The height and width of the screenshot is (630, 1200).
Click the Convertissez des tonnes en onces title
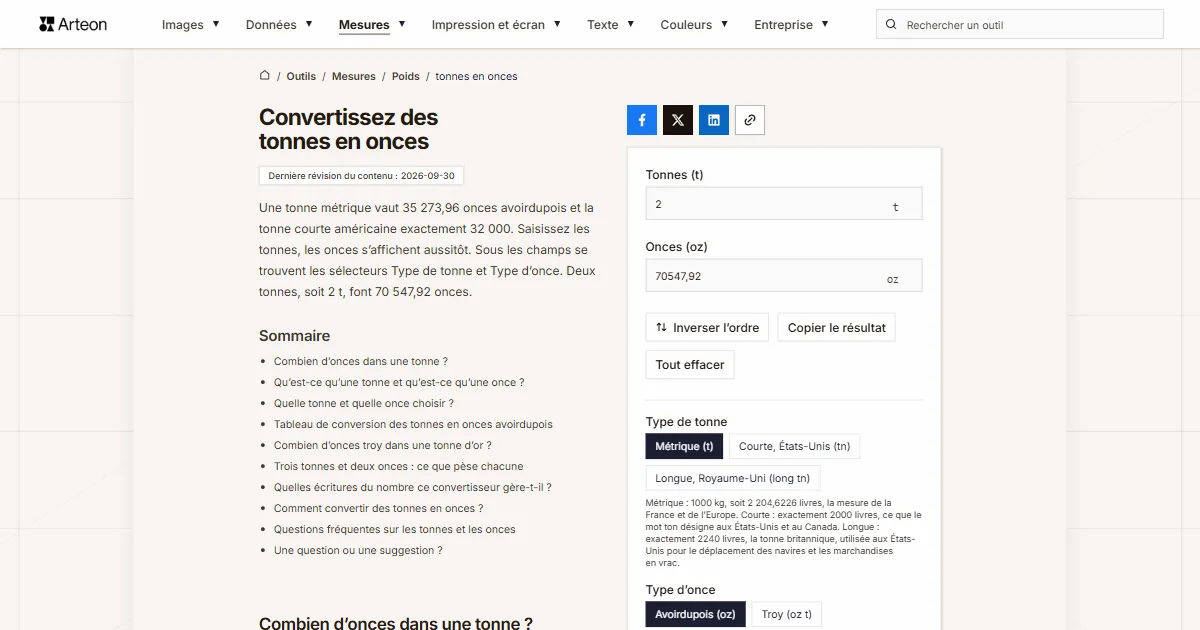coord(348,129)
